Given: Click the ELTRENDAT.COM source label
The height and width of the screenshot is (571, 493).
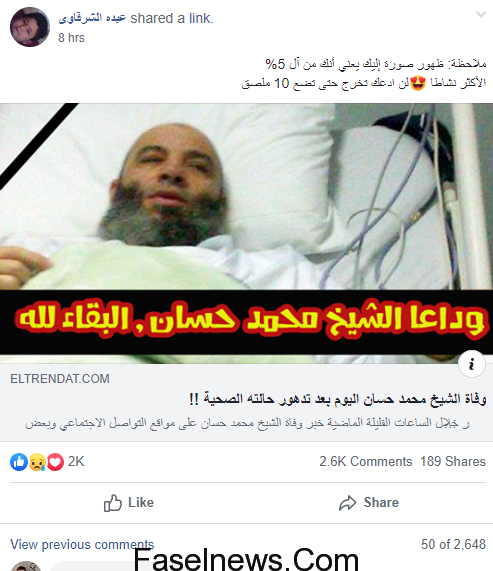Looking at the screenshot, I should [x=60, y=379].
